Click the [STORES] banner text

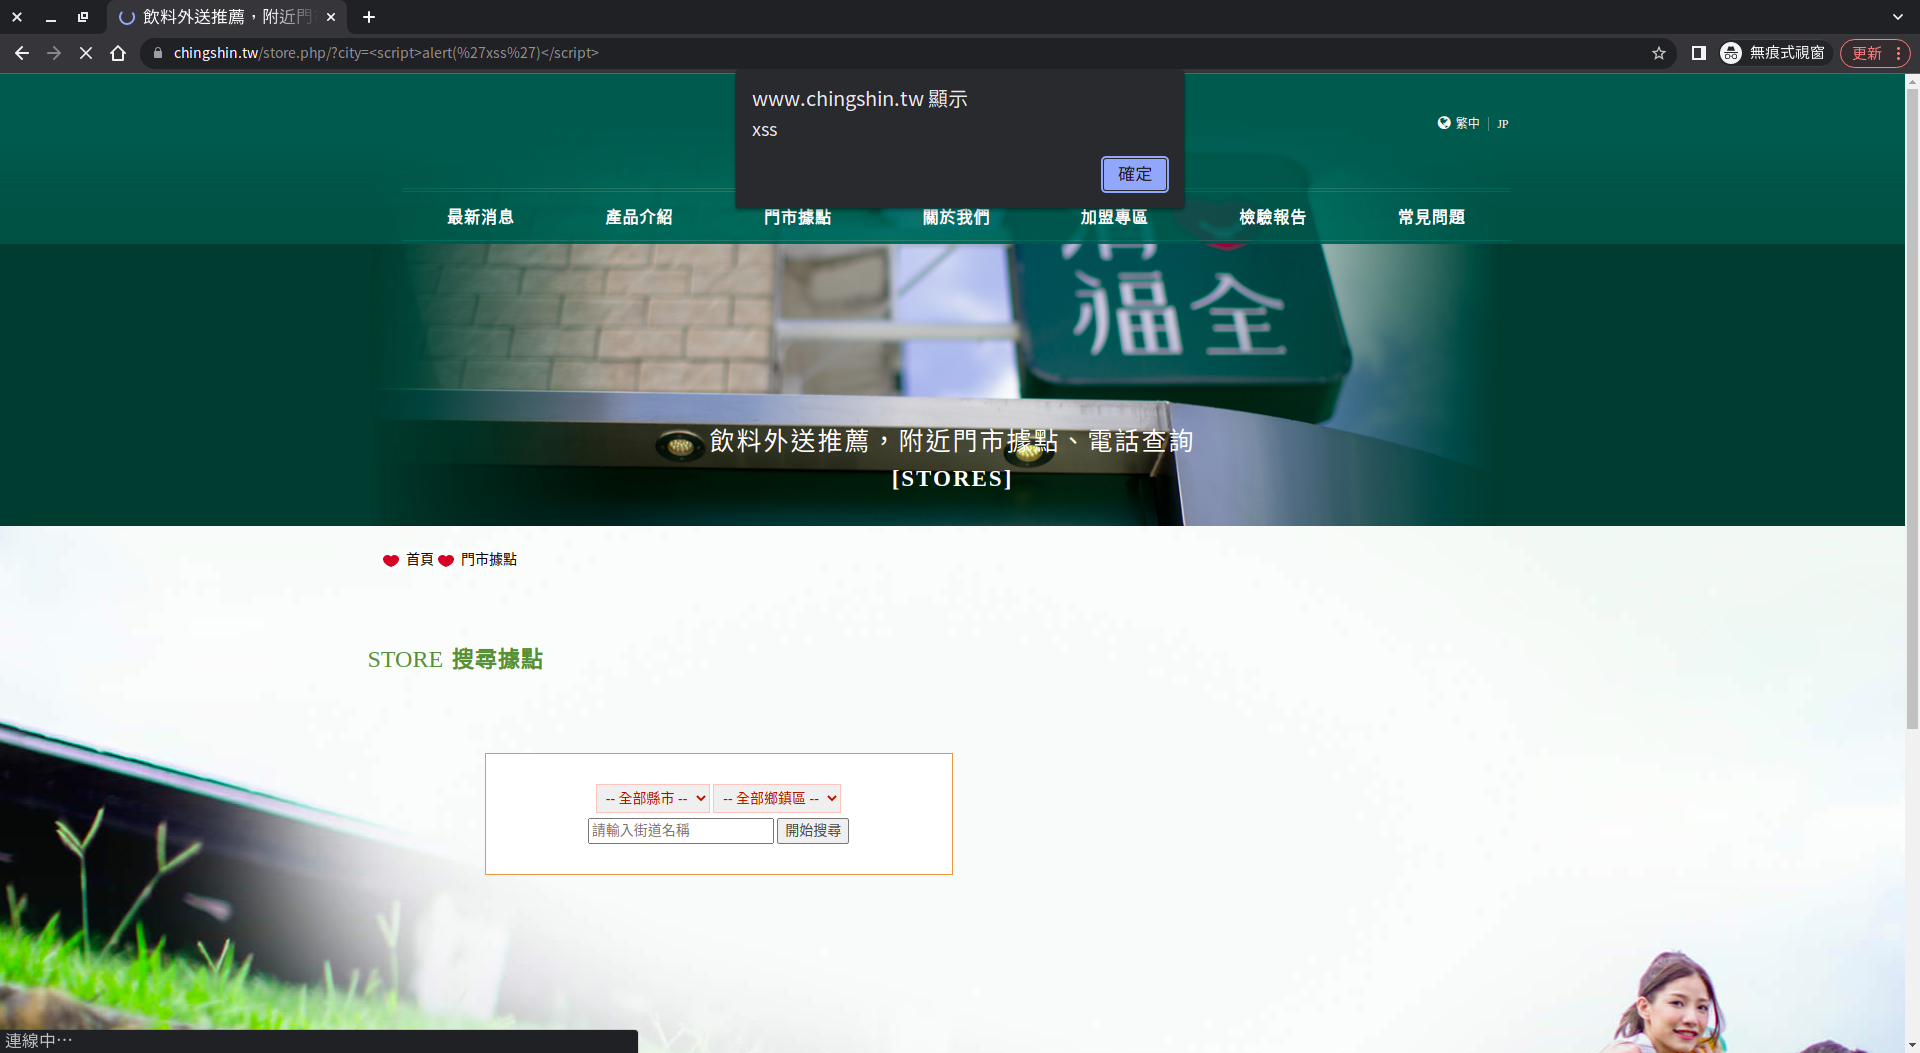952,478
